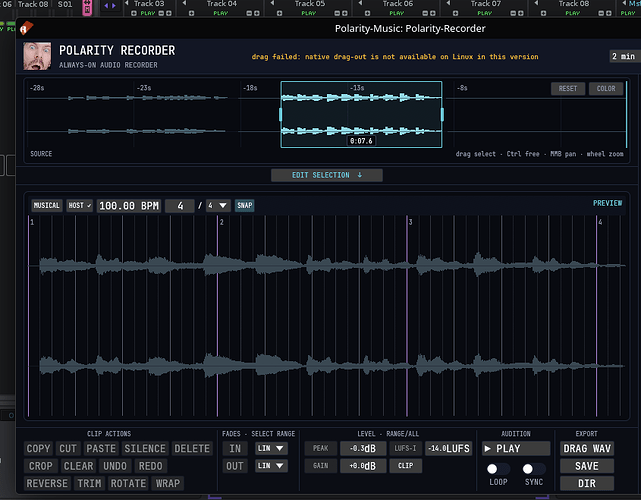
Task: Click the left plus icon under Track 04
Action: click(x=191, y=13)
